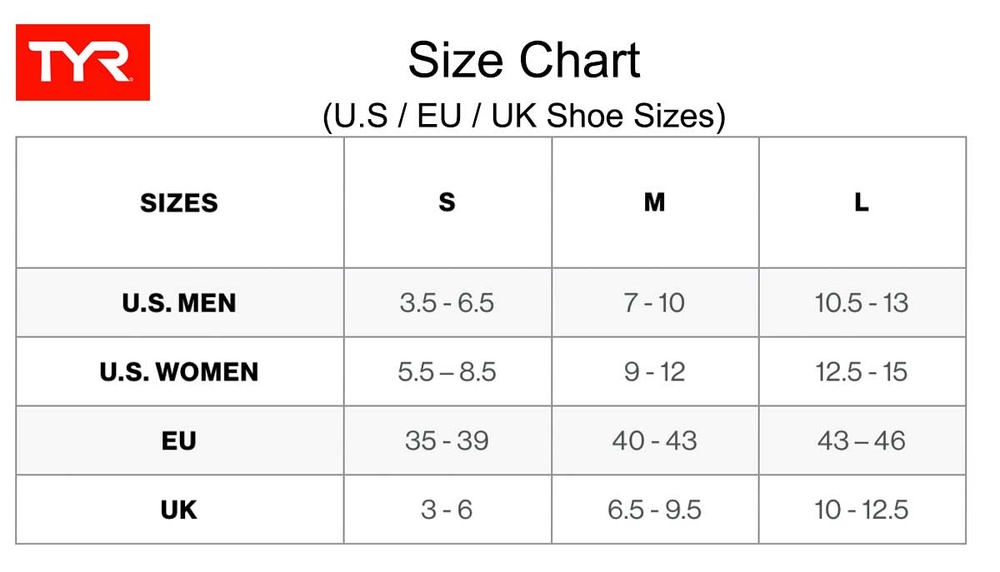Click the U.S. WOMEN row label
Screen dimensions: 1000x572
click(179, 372)
